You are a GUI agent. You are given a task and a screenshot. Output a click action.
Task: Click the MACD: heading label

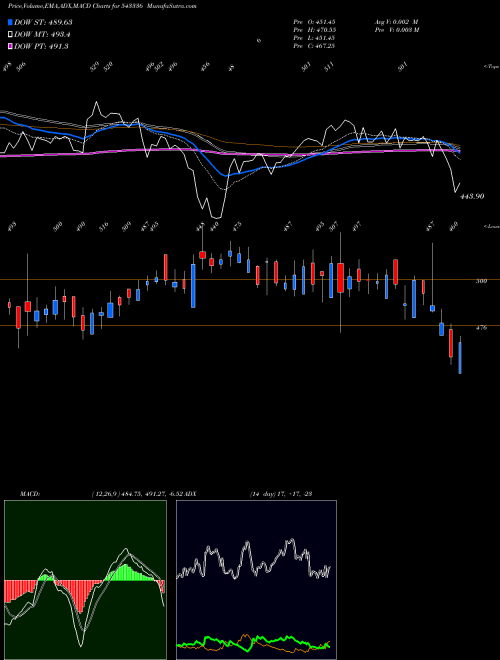30,494
